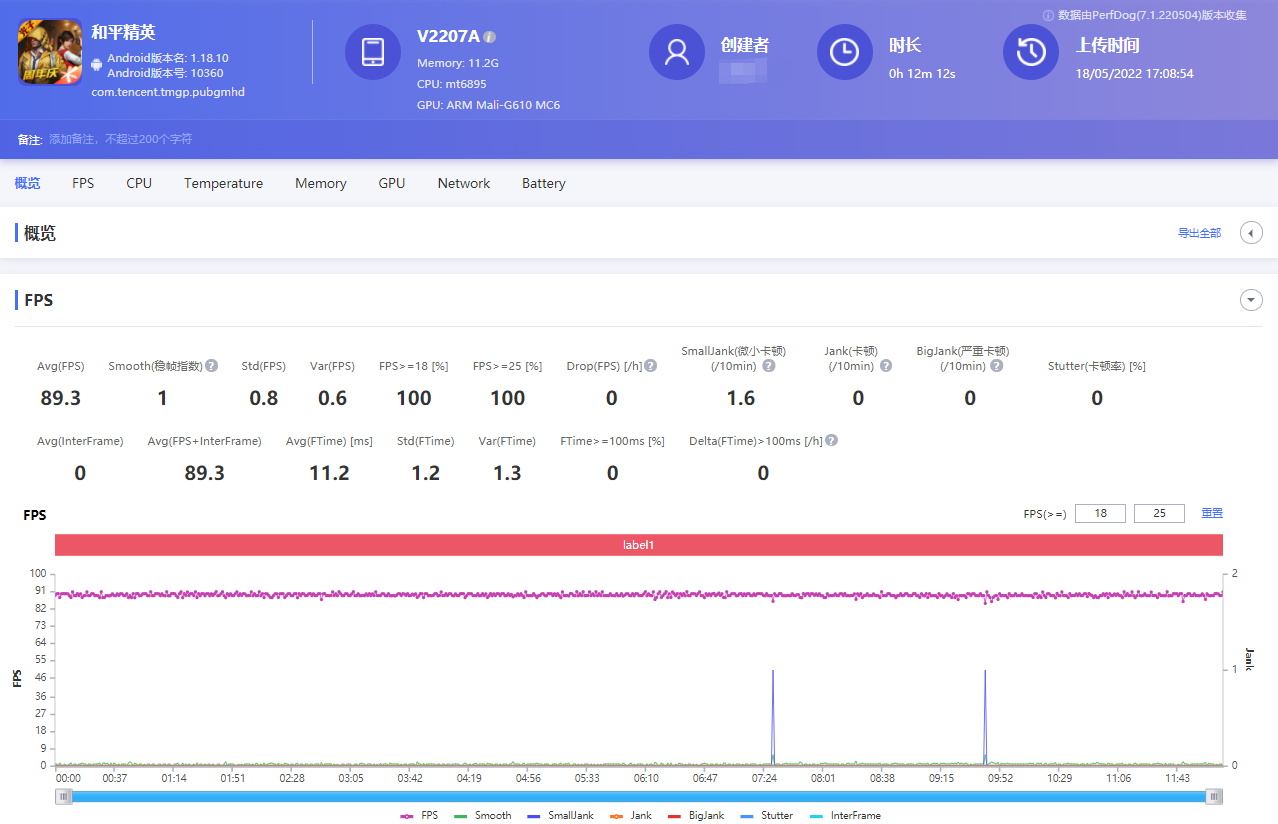Click the game app icon thumbnail
The image size is (1278, 824).
coord(50,52)
